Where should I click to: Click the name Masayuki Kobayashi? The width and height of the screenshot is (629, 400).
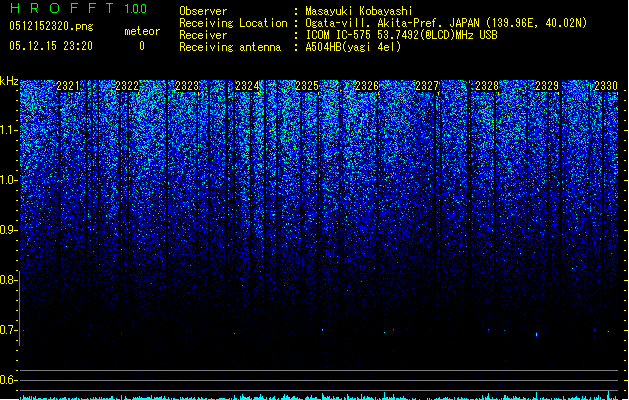(x=359, y=11)
